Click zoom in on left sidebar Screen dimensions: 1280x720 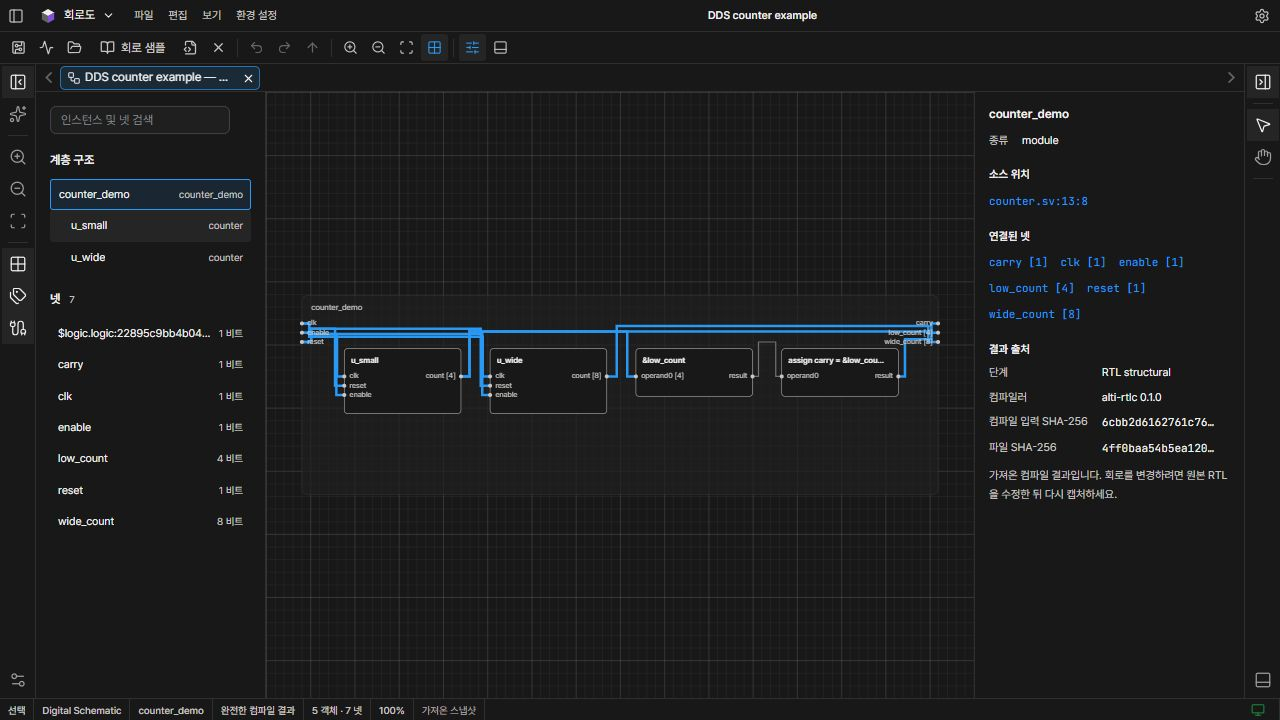pos(18,157)
